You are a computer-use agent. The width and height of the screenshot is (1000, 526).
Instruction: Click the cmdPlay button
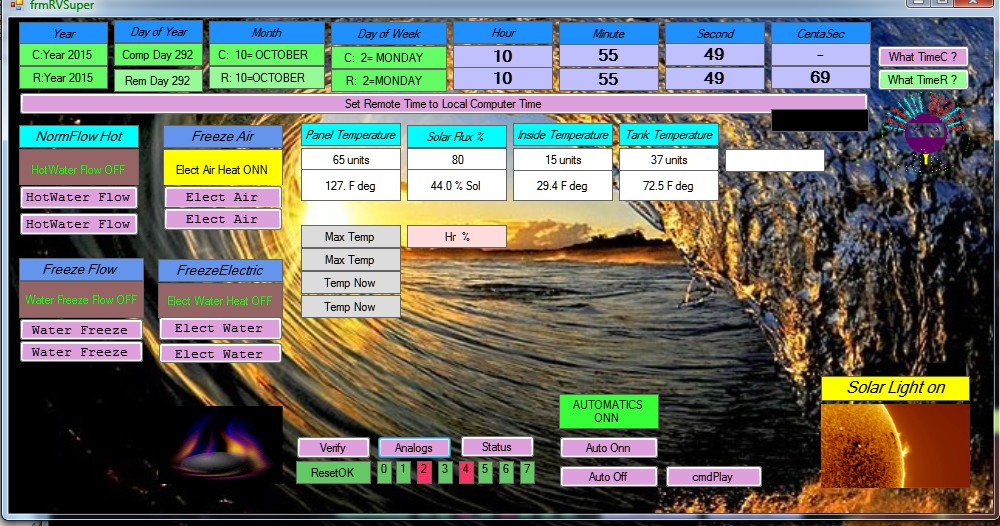713,476
